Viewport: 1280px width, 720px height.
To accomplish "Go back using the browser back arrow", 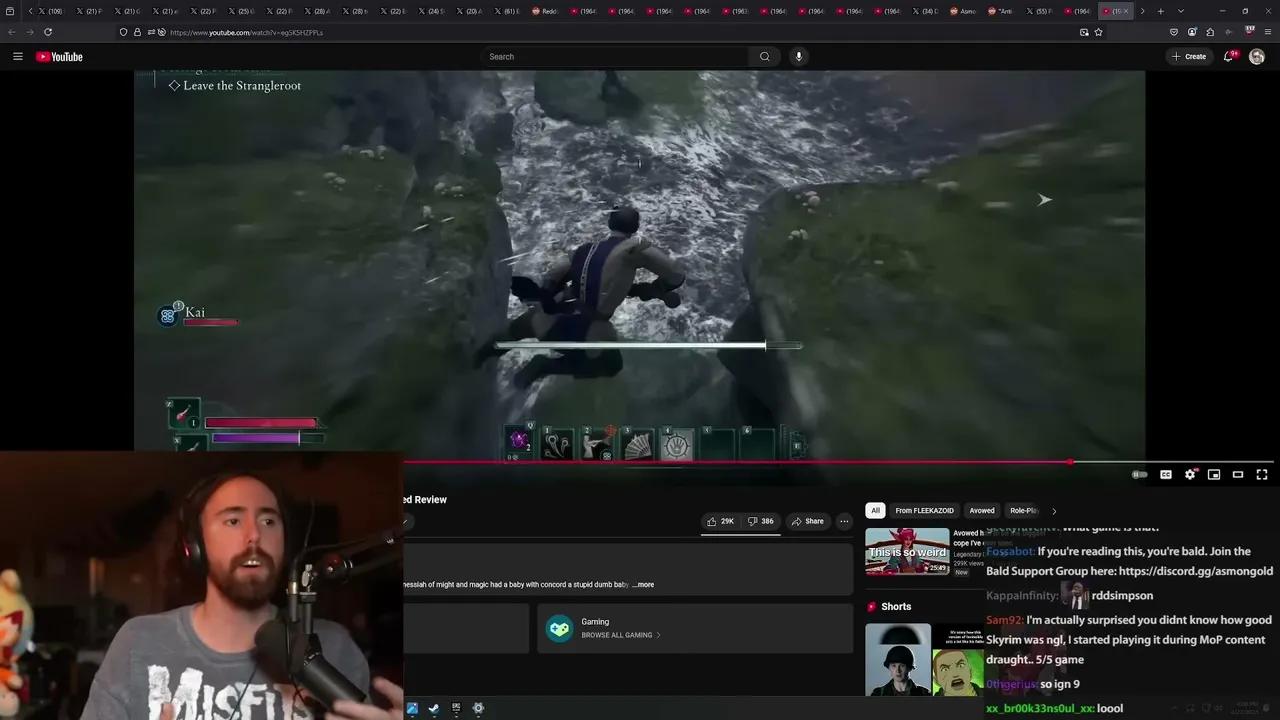I will tap(12, 32).
